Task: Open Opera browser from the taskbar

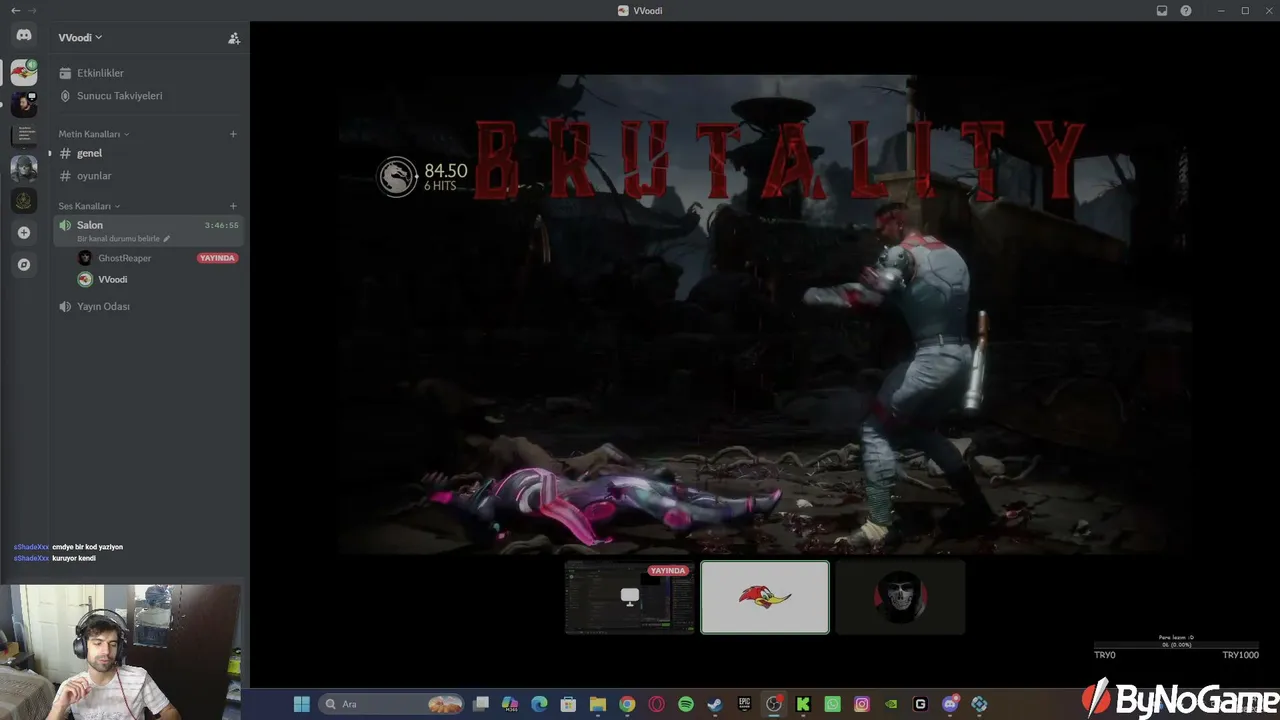Action: (656, 704)
